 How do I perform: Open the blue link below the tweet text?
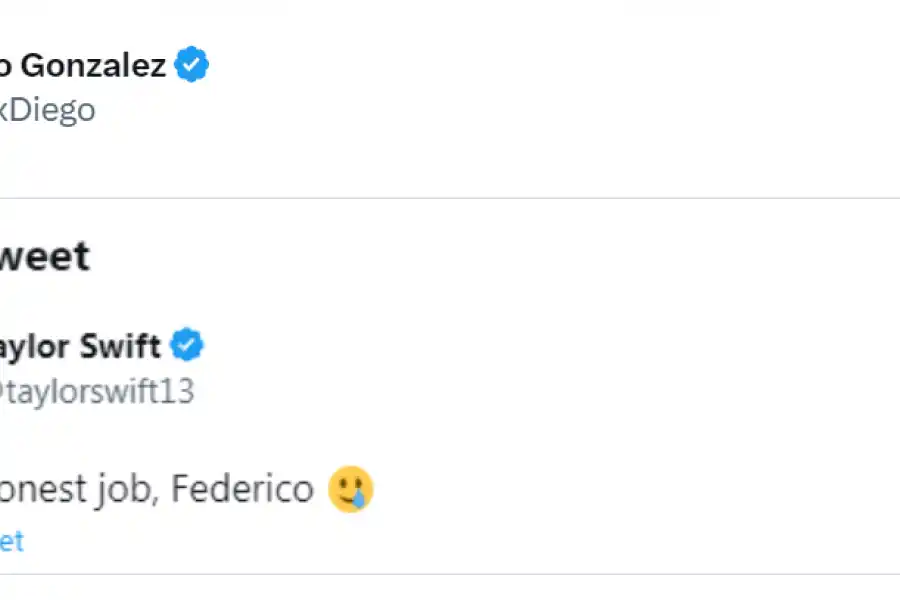tap(12, 541)
